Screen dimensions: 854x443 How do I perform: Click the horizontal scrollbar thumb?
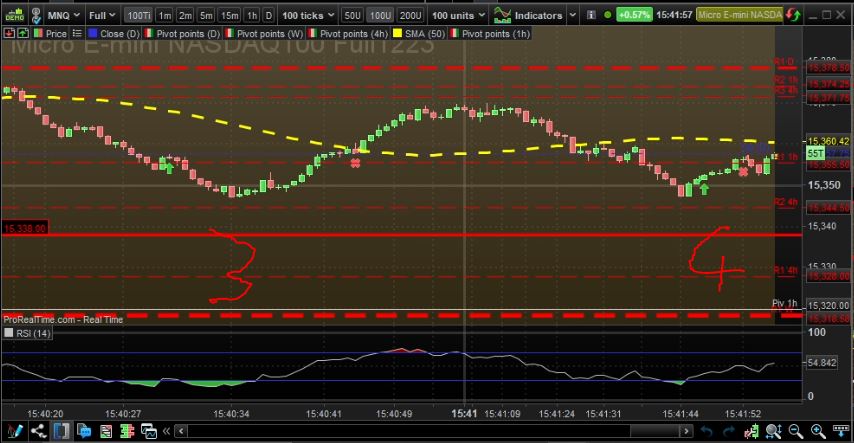[x=655, y=432]
